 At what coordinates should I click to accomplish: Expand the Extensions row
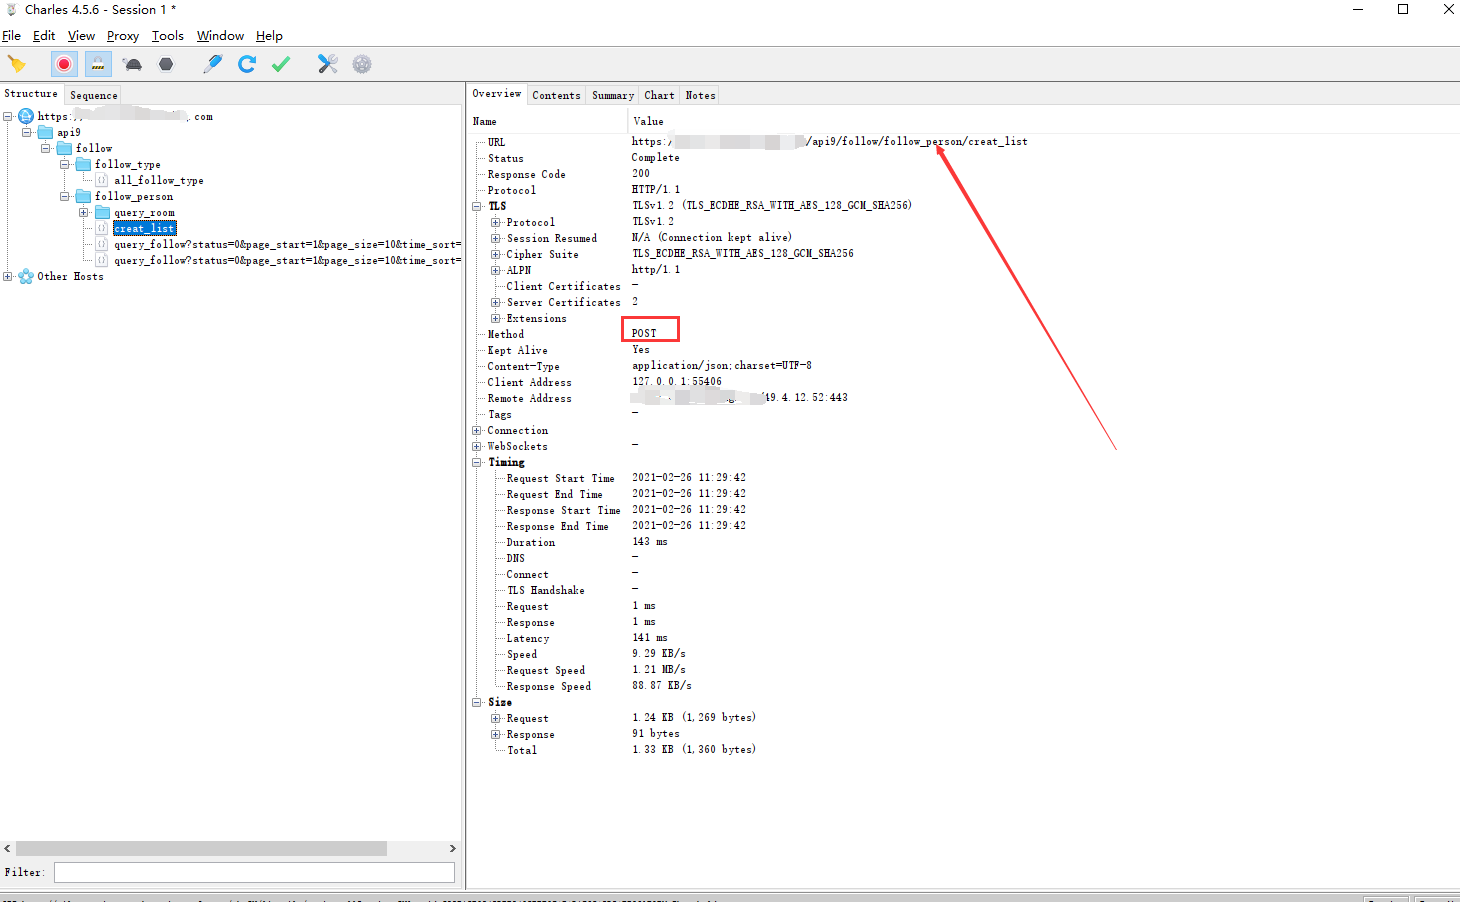(495, 318)
